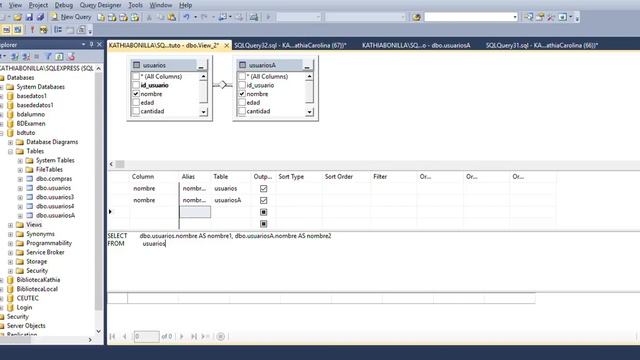
Task: Click the empty Alias cell in third row
Action: coord(195,212)
